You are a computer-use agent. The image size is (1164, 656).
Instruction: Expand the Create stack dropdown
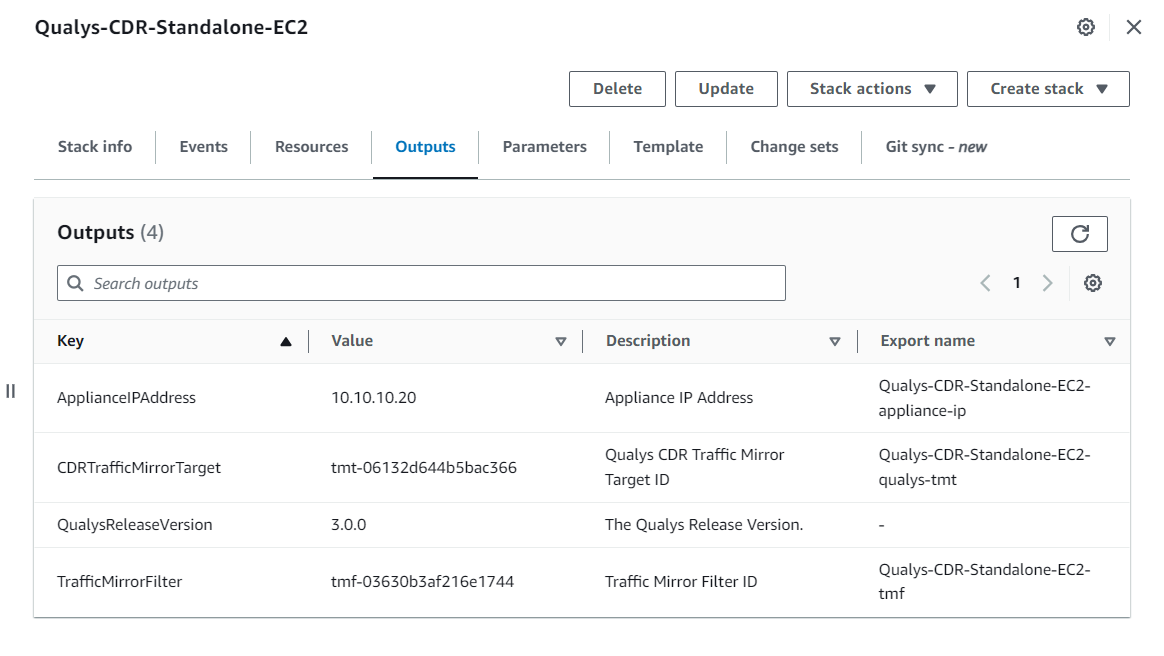(x=1048, y=89)
